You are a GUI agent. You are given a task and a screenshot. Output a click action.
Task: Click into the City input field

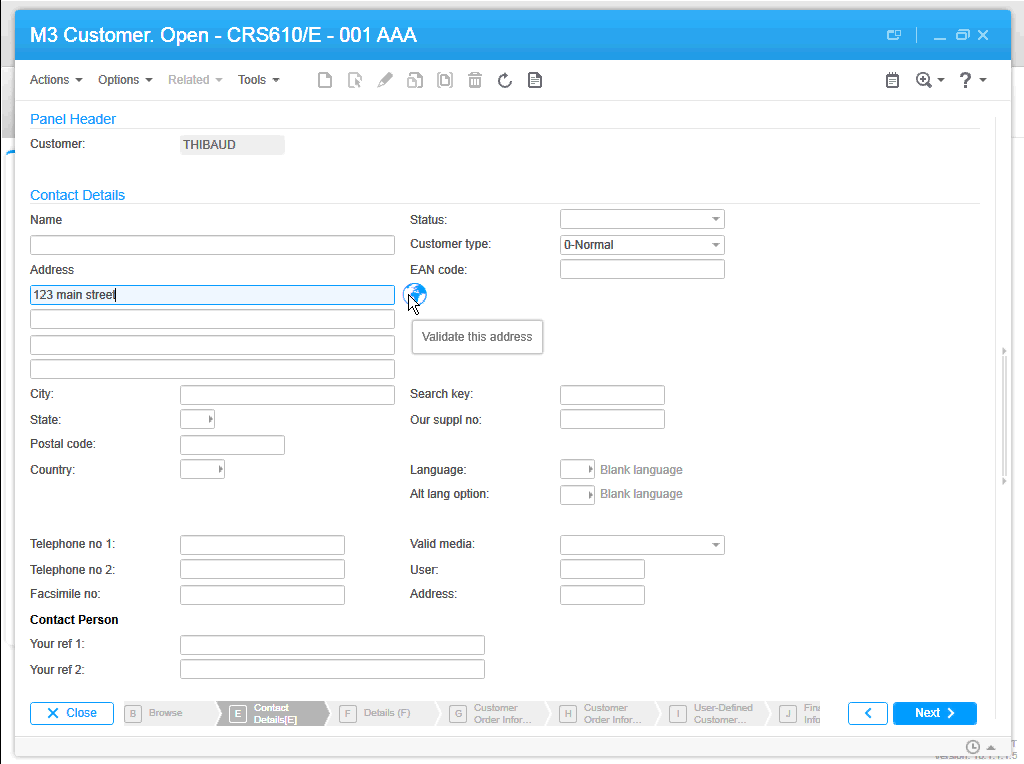[287, 395]
